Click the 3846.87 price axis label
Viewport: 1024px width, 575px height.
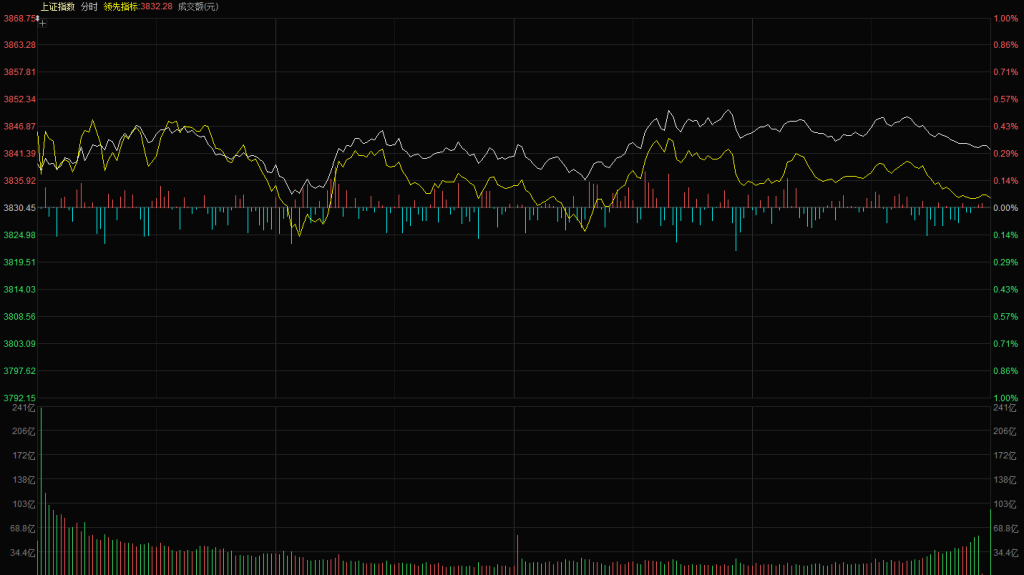pyautogui.click(x=20, y=126)
